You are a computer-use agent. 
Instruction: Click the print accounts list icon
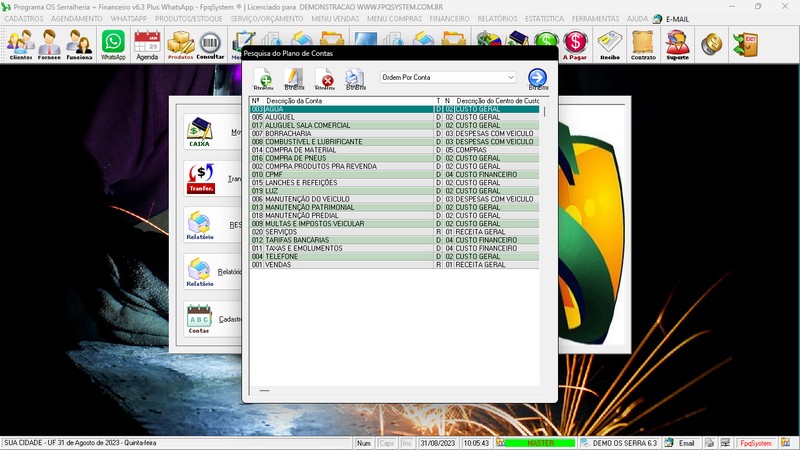click(355, 78)
